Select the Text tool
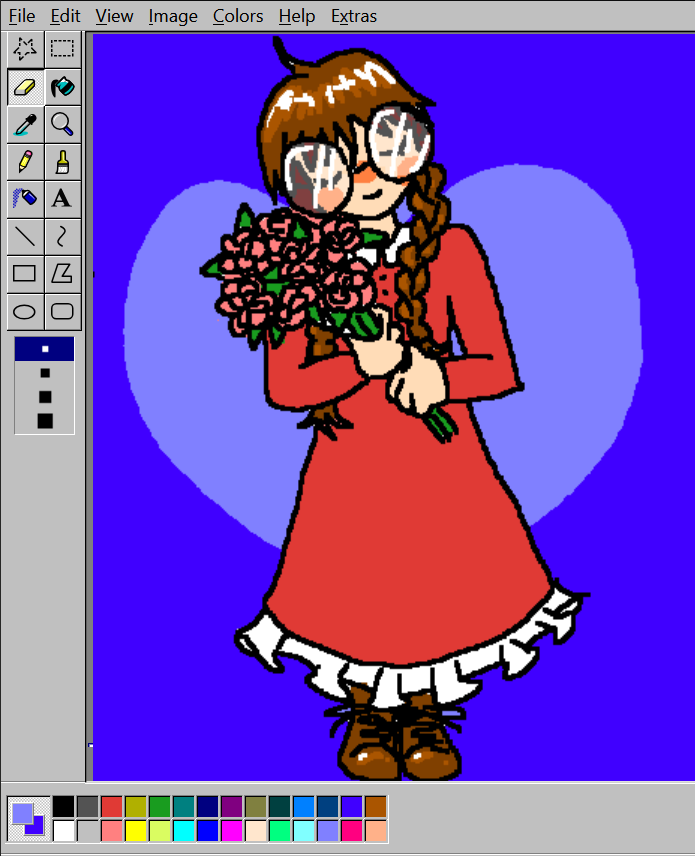Image resolution: width=695 pixels, height=856 pixels. tap(62, 199)
